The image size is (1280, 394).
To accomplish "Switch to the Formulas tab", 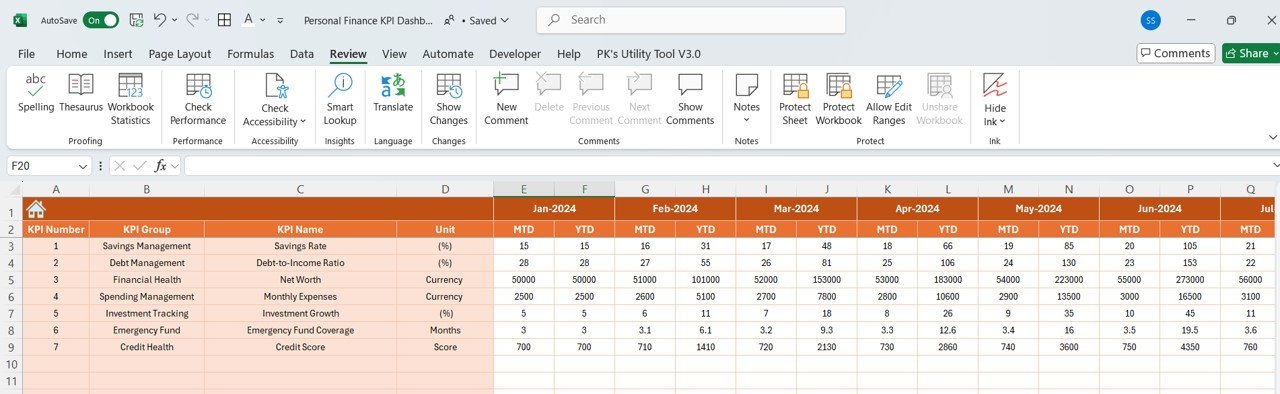I will pos(250,54).
